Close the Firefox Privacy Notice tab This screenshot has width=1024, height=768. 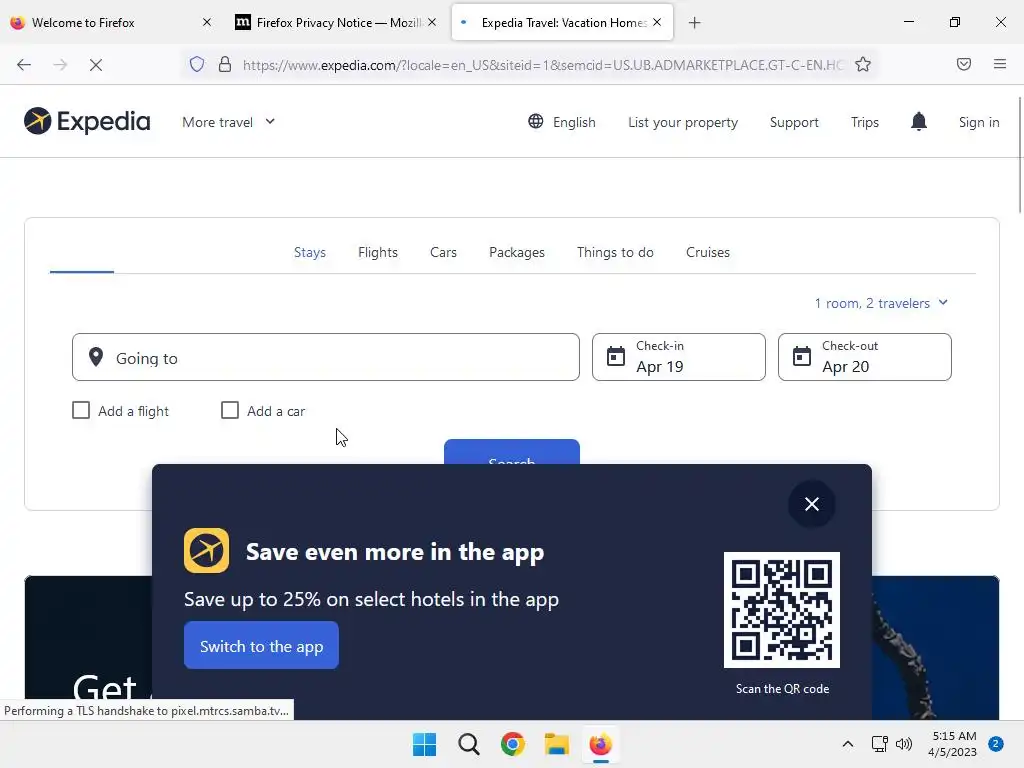pyautogui.click(x=432, y=22)
